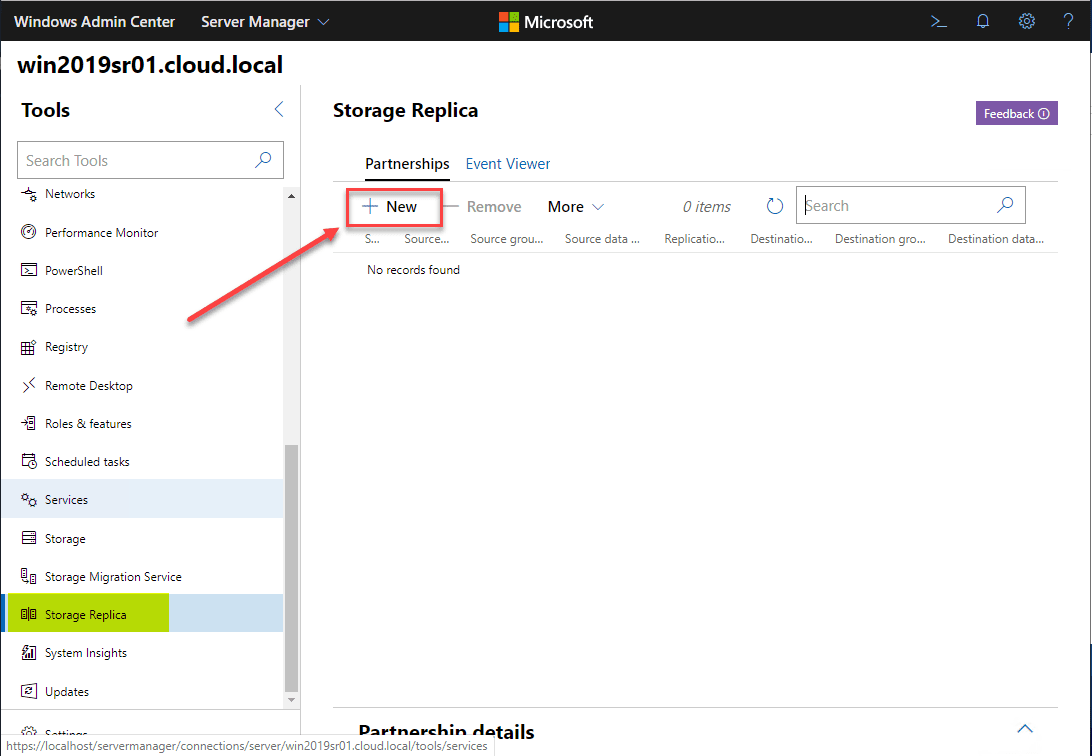
Task: Collapse the Tools side panel
Action: tap(279, 110)
